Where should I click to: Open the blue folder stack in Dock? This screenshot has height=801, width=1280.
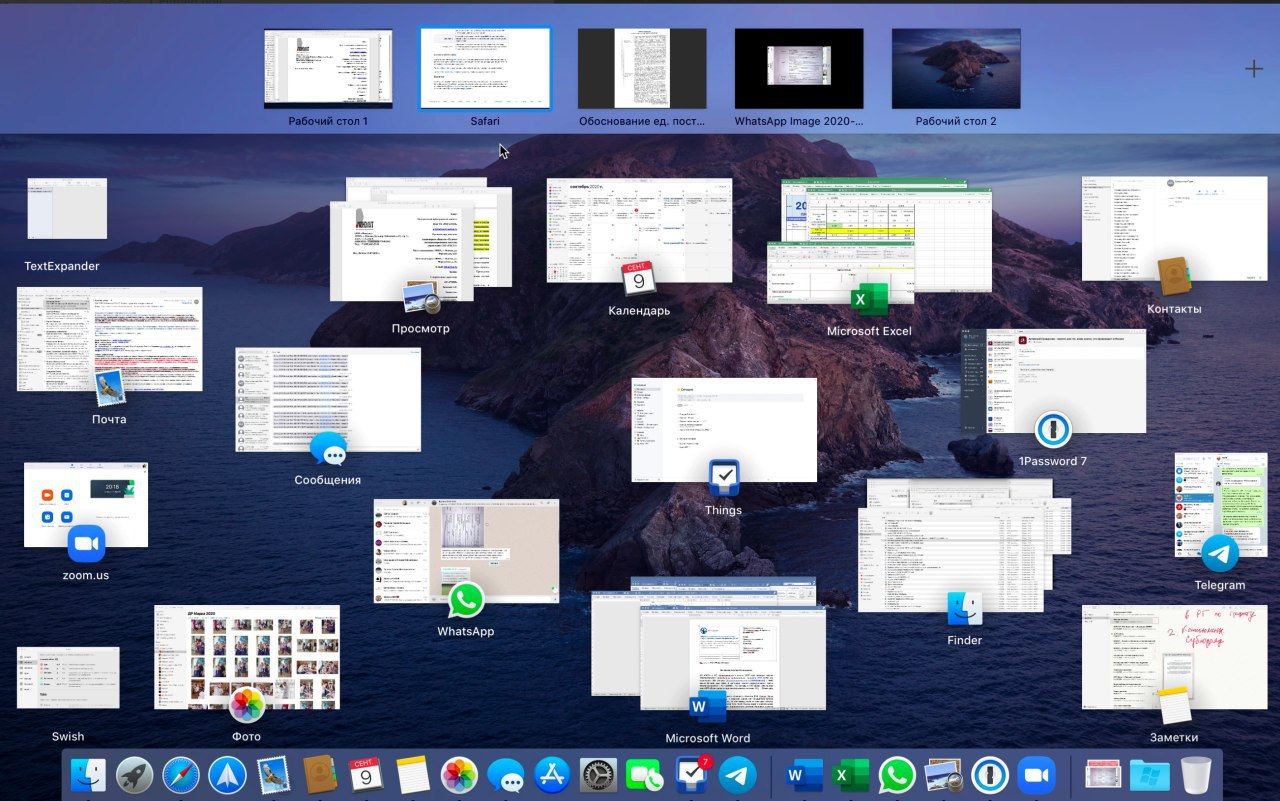(1149, 775)
